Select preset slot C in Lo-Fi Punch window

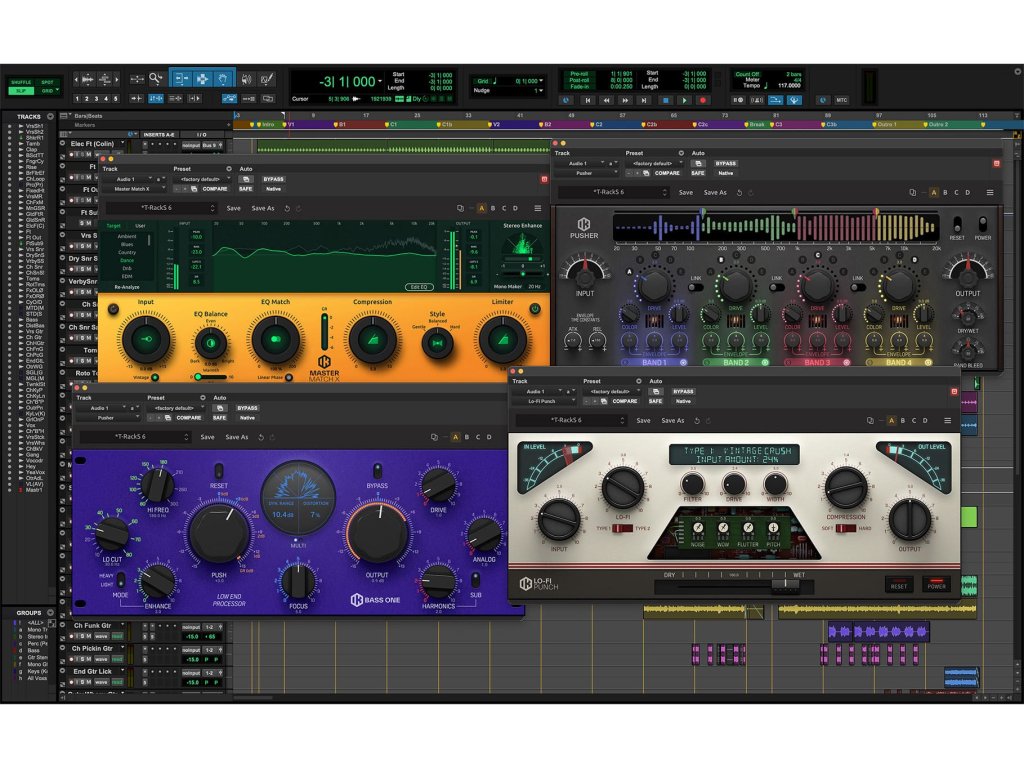pyautogui.click(x=914, y=421)
